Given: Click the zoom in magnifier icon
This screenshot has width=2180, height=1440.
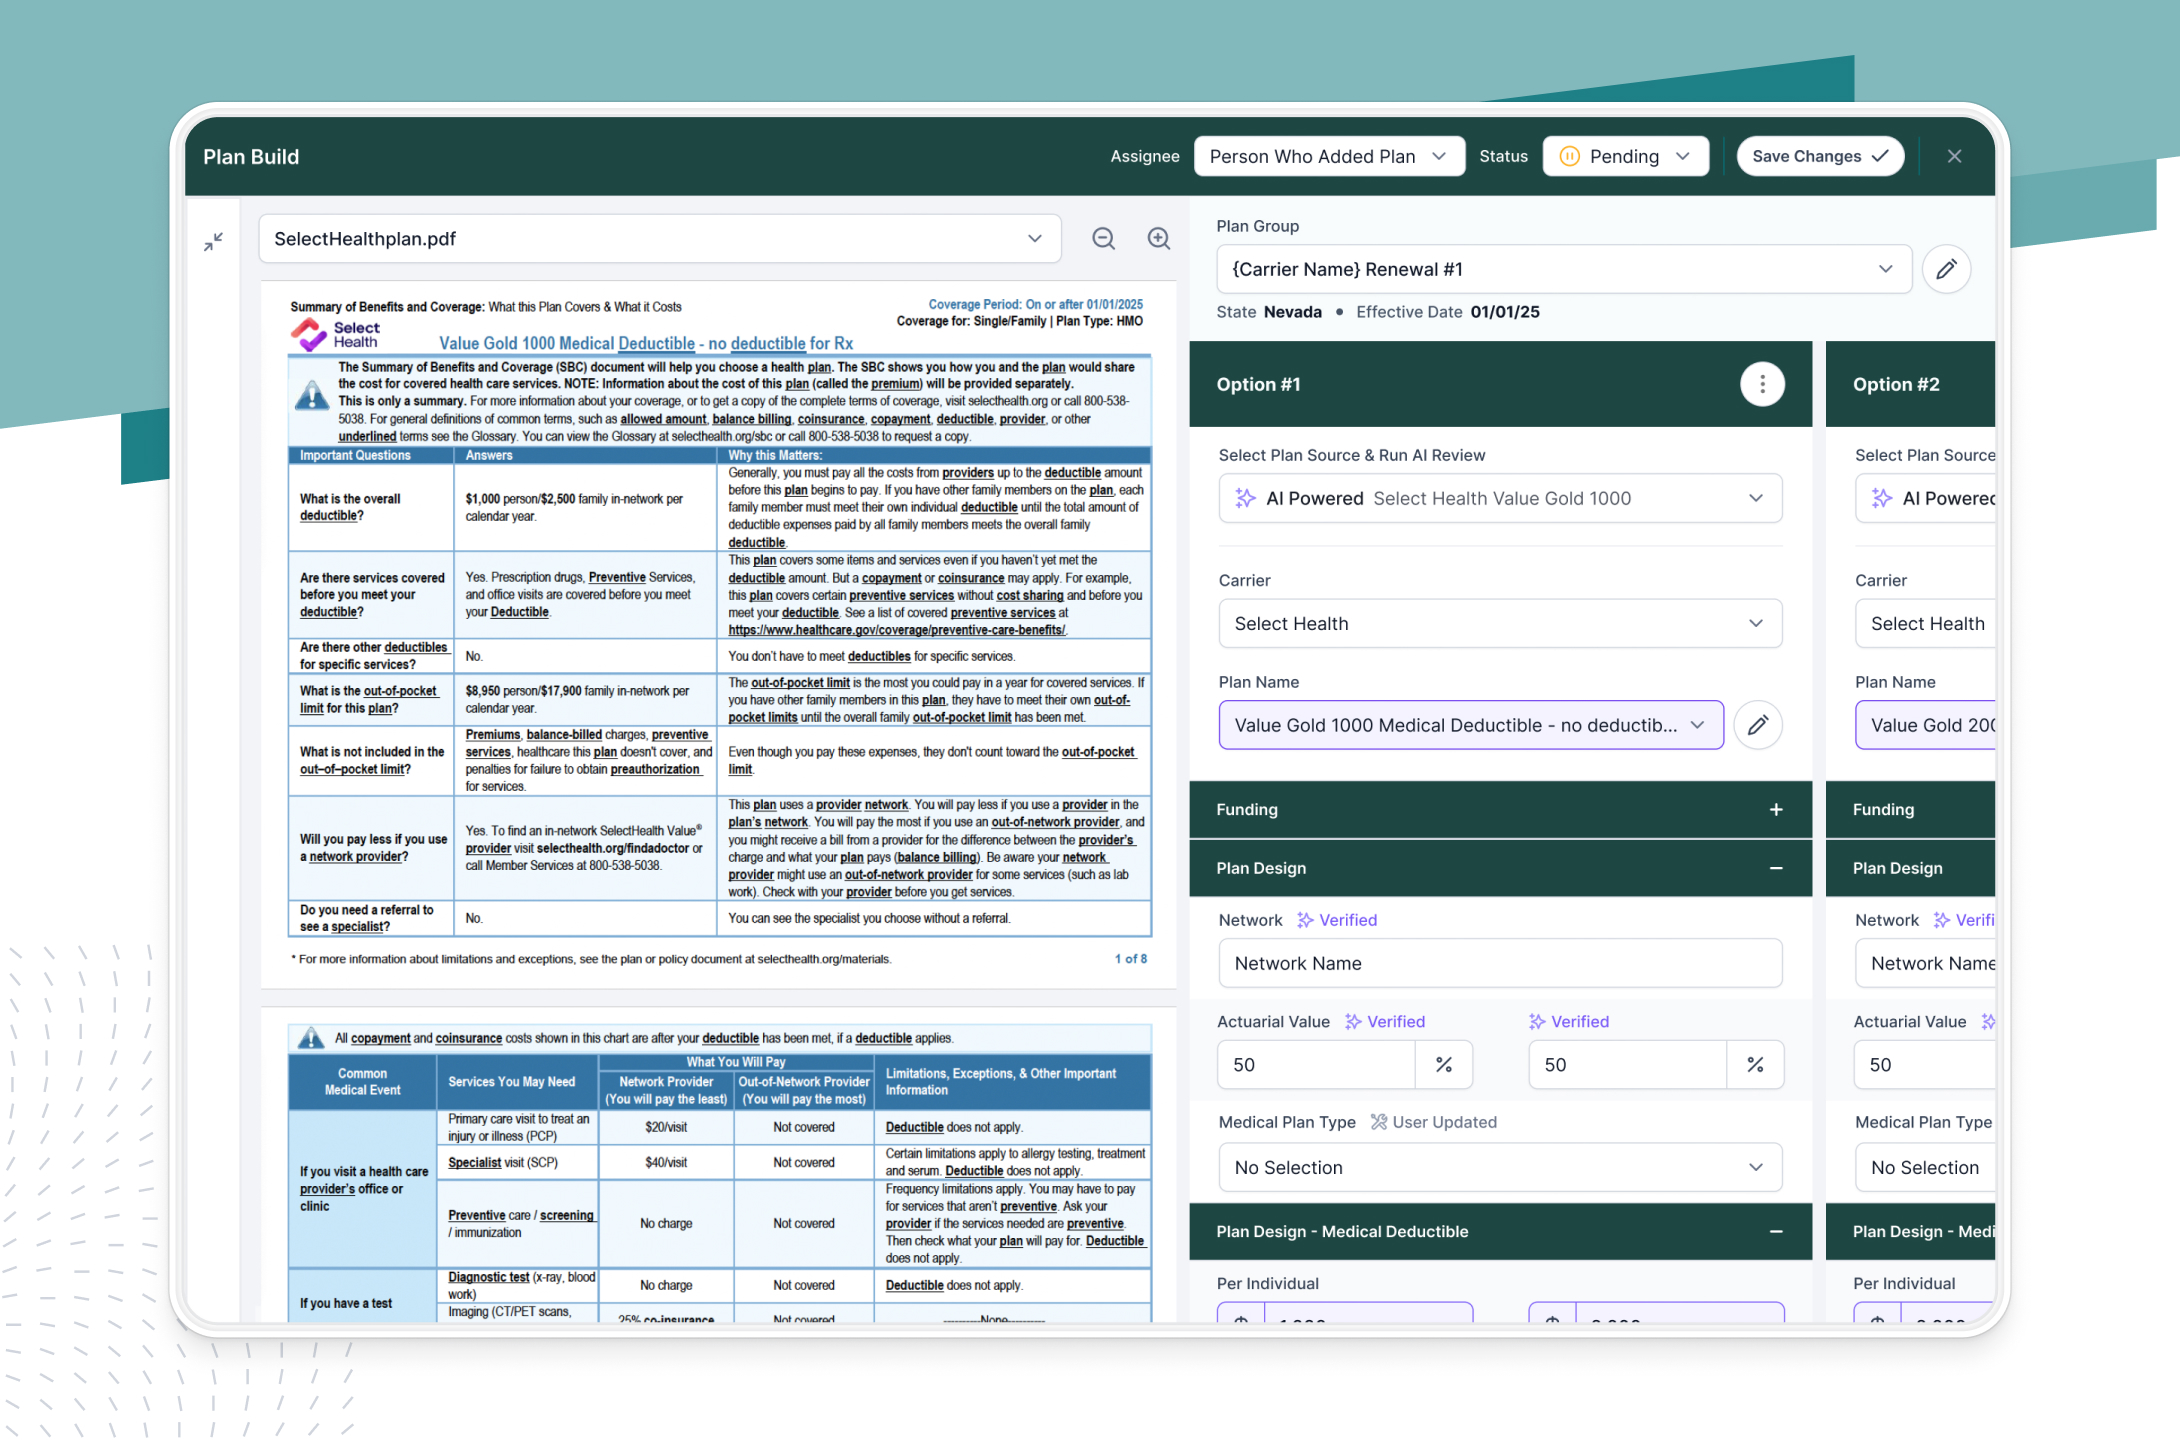Looking at the screenshot, I should click(x=1158, y=239).
